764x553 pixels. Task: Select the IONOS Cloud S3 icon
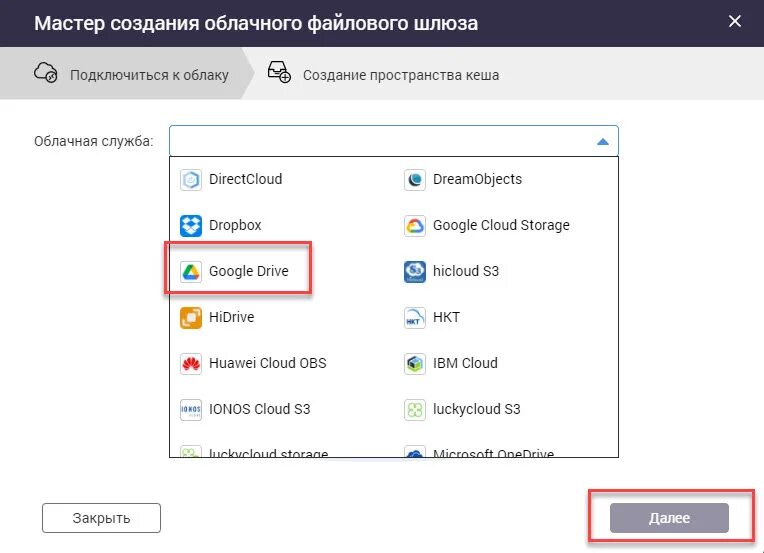click(191, 409)
